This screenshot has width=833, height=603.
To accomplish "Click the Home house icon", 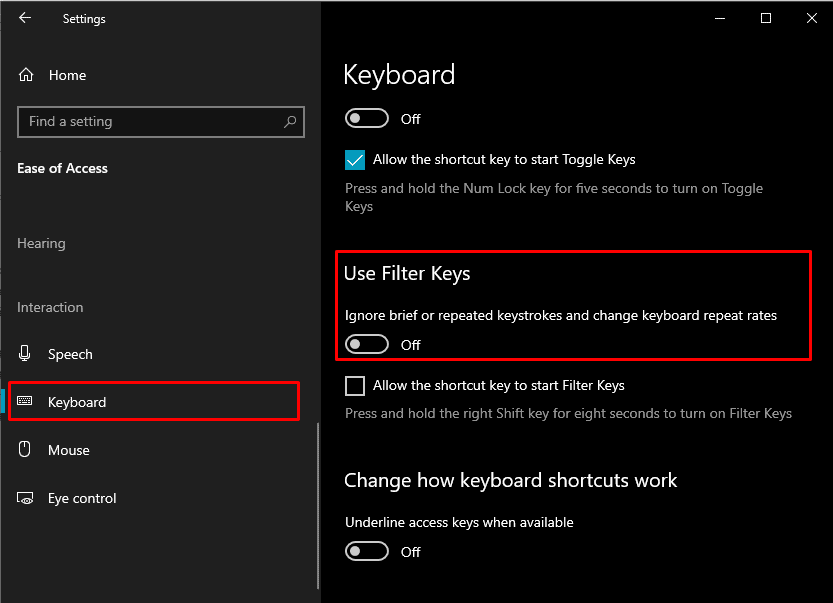I will [x=28, y=75].
